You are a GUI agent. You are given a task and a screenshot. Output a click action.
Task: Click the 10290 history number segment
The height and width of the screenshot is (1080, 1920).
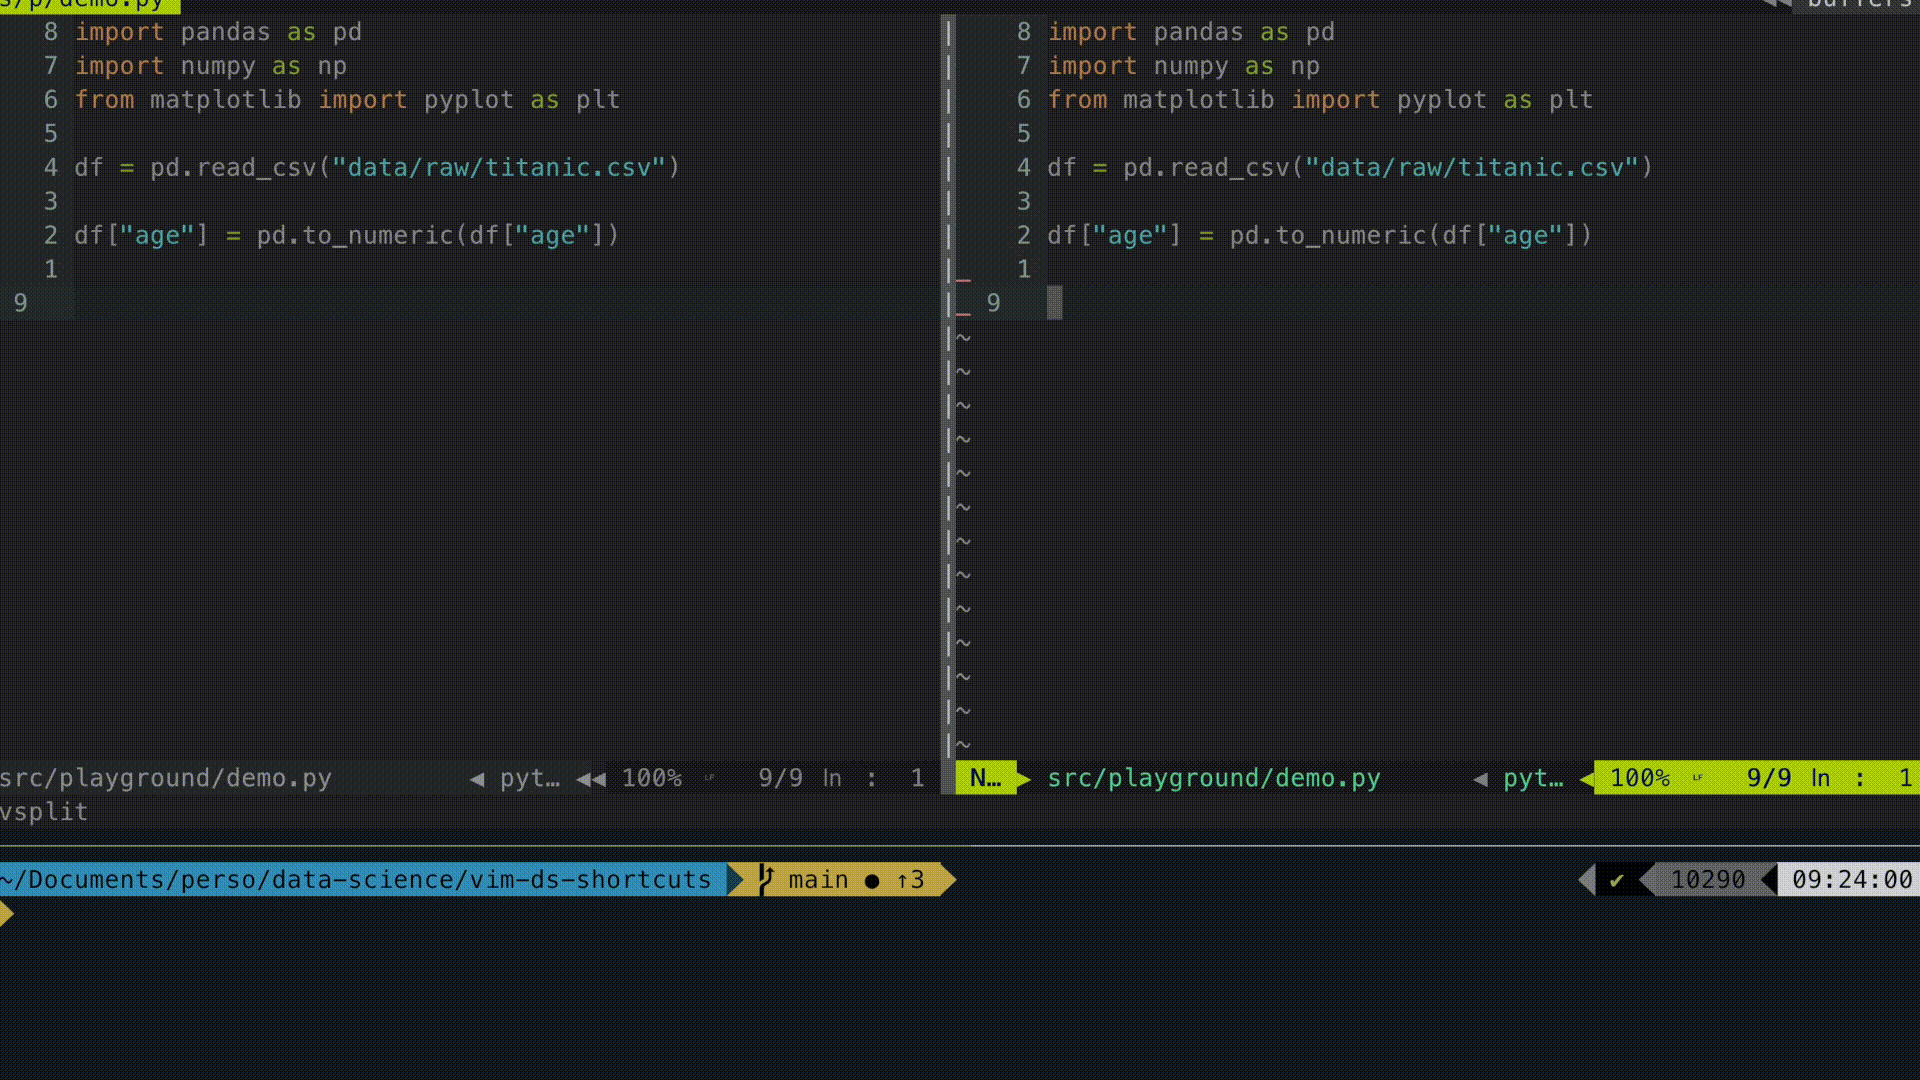point(1707,880)
